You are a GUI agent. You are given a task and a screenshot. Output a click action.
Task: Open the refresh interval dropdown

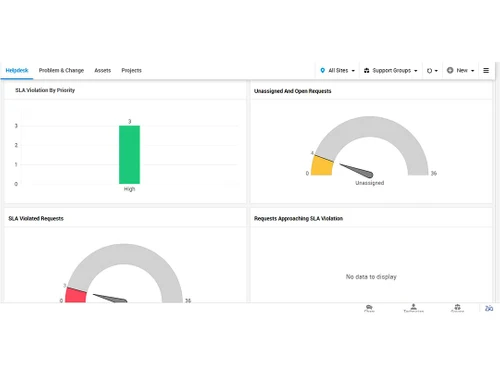[x=432, y=70]
